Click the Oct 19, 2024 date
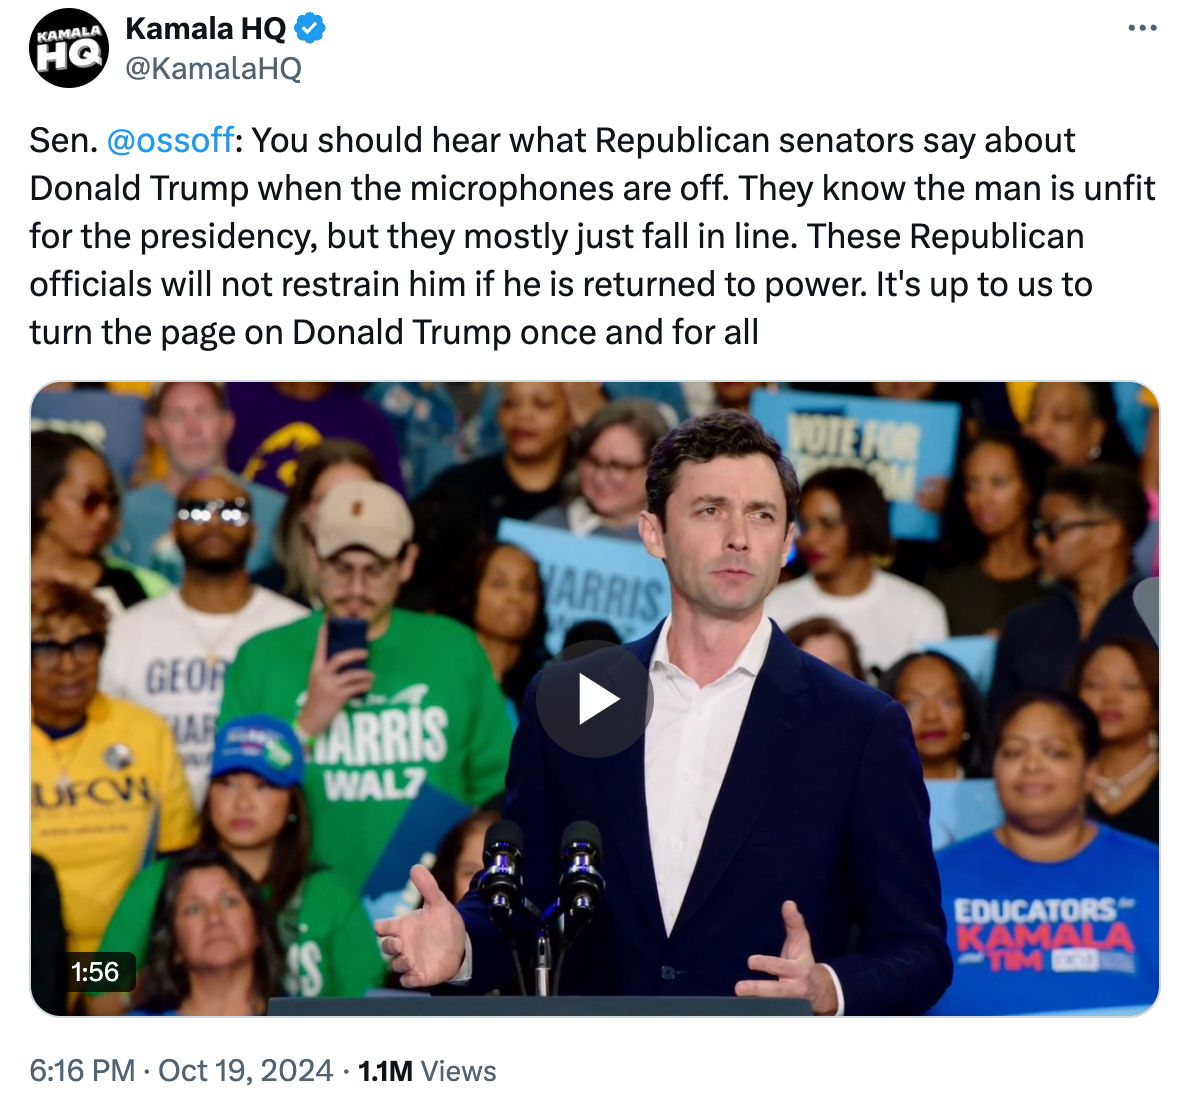 pos(245,1071)
